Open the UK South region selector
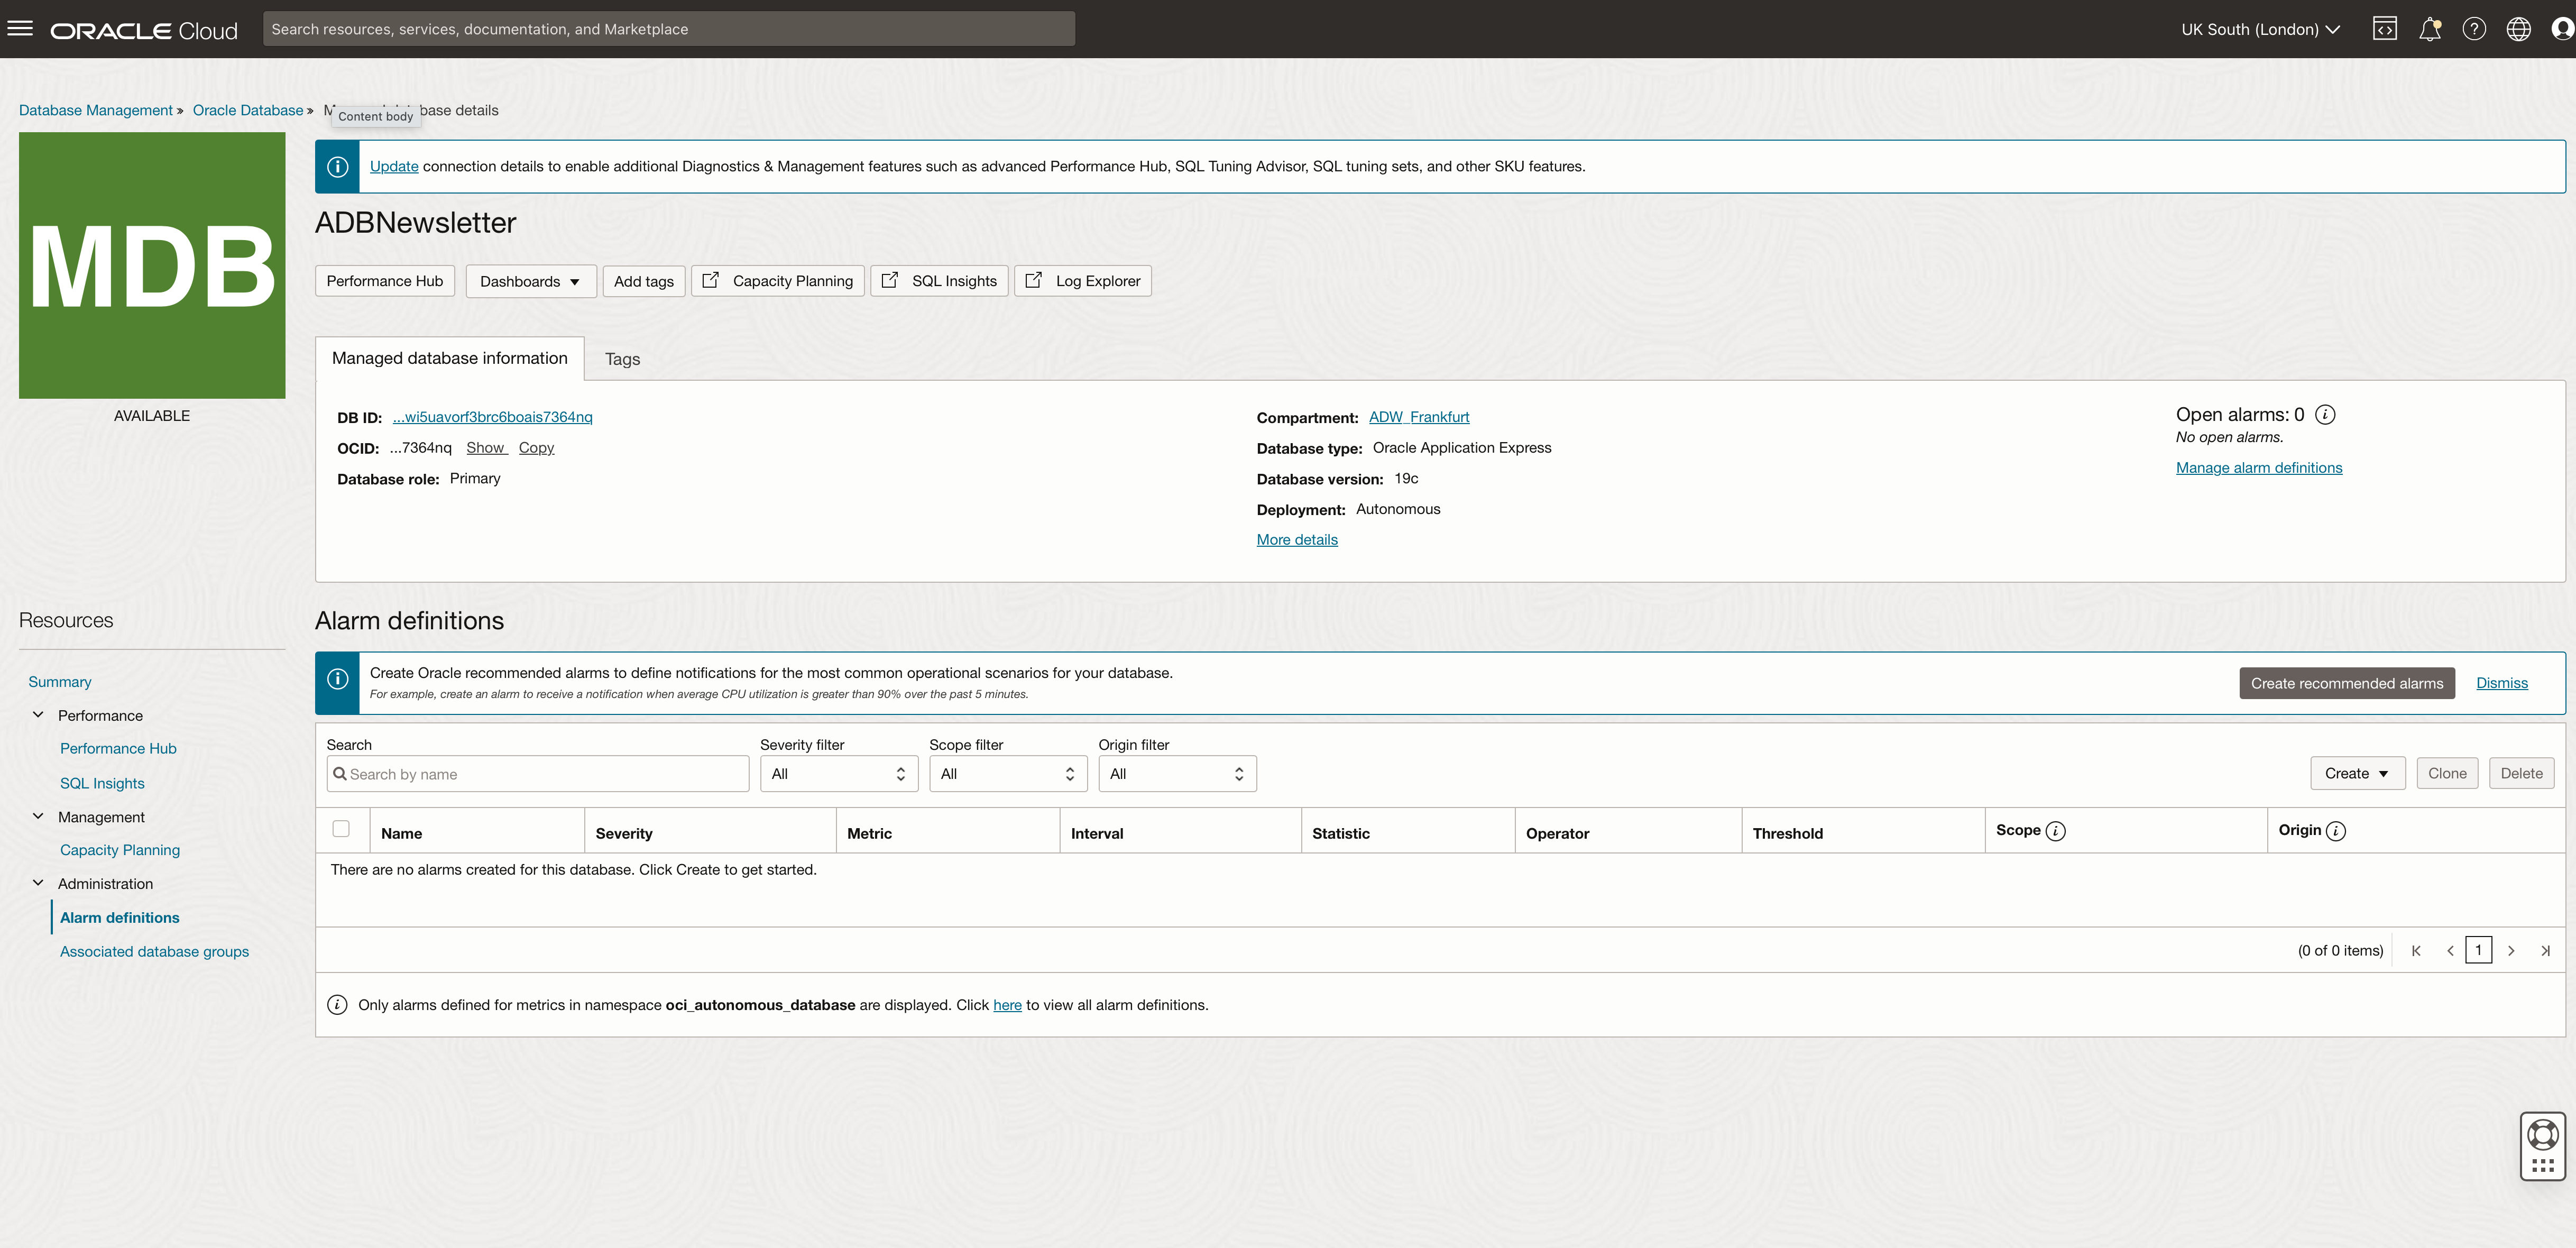Image resolution: width=2576 pixels, height=1248 pixels. 2260,29
